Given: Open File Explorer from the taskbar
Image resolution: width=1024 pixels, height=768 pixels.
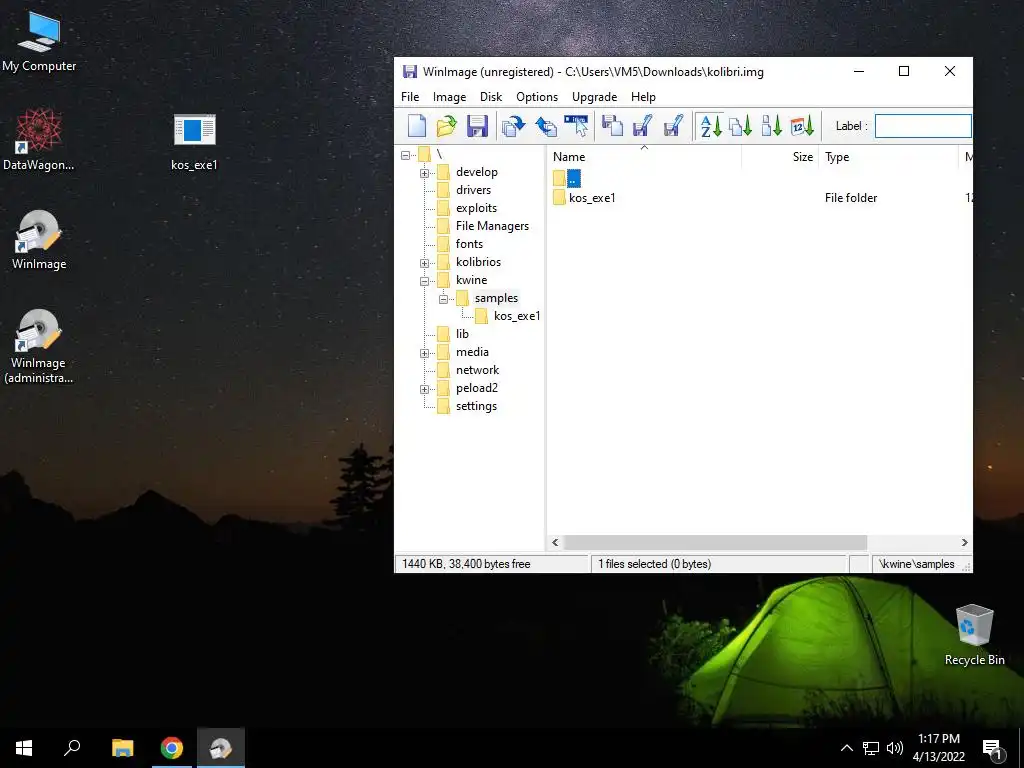Looking at the screenshot, I should click(x=122, y=748).
